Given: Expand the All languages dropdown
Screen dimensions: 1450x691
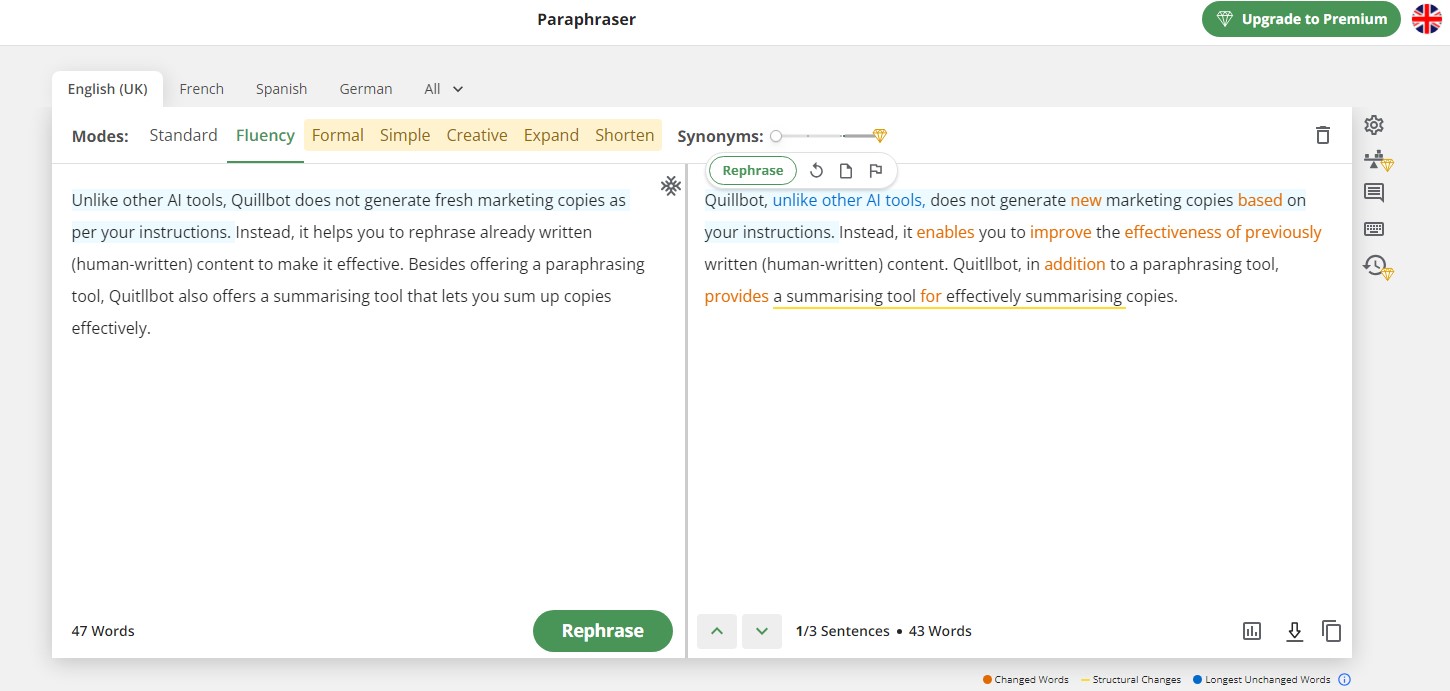Looking at the screenshot, I should (444, 89).
